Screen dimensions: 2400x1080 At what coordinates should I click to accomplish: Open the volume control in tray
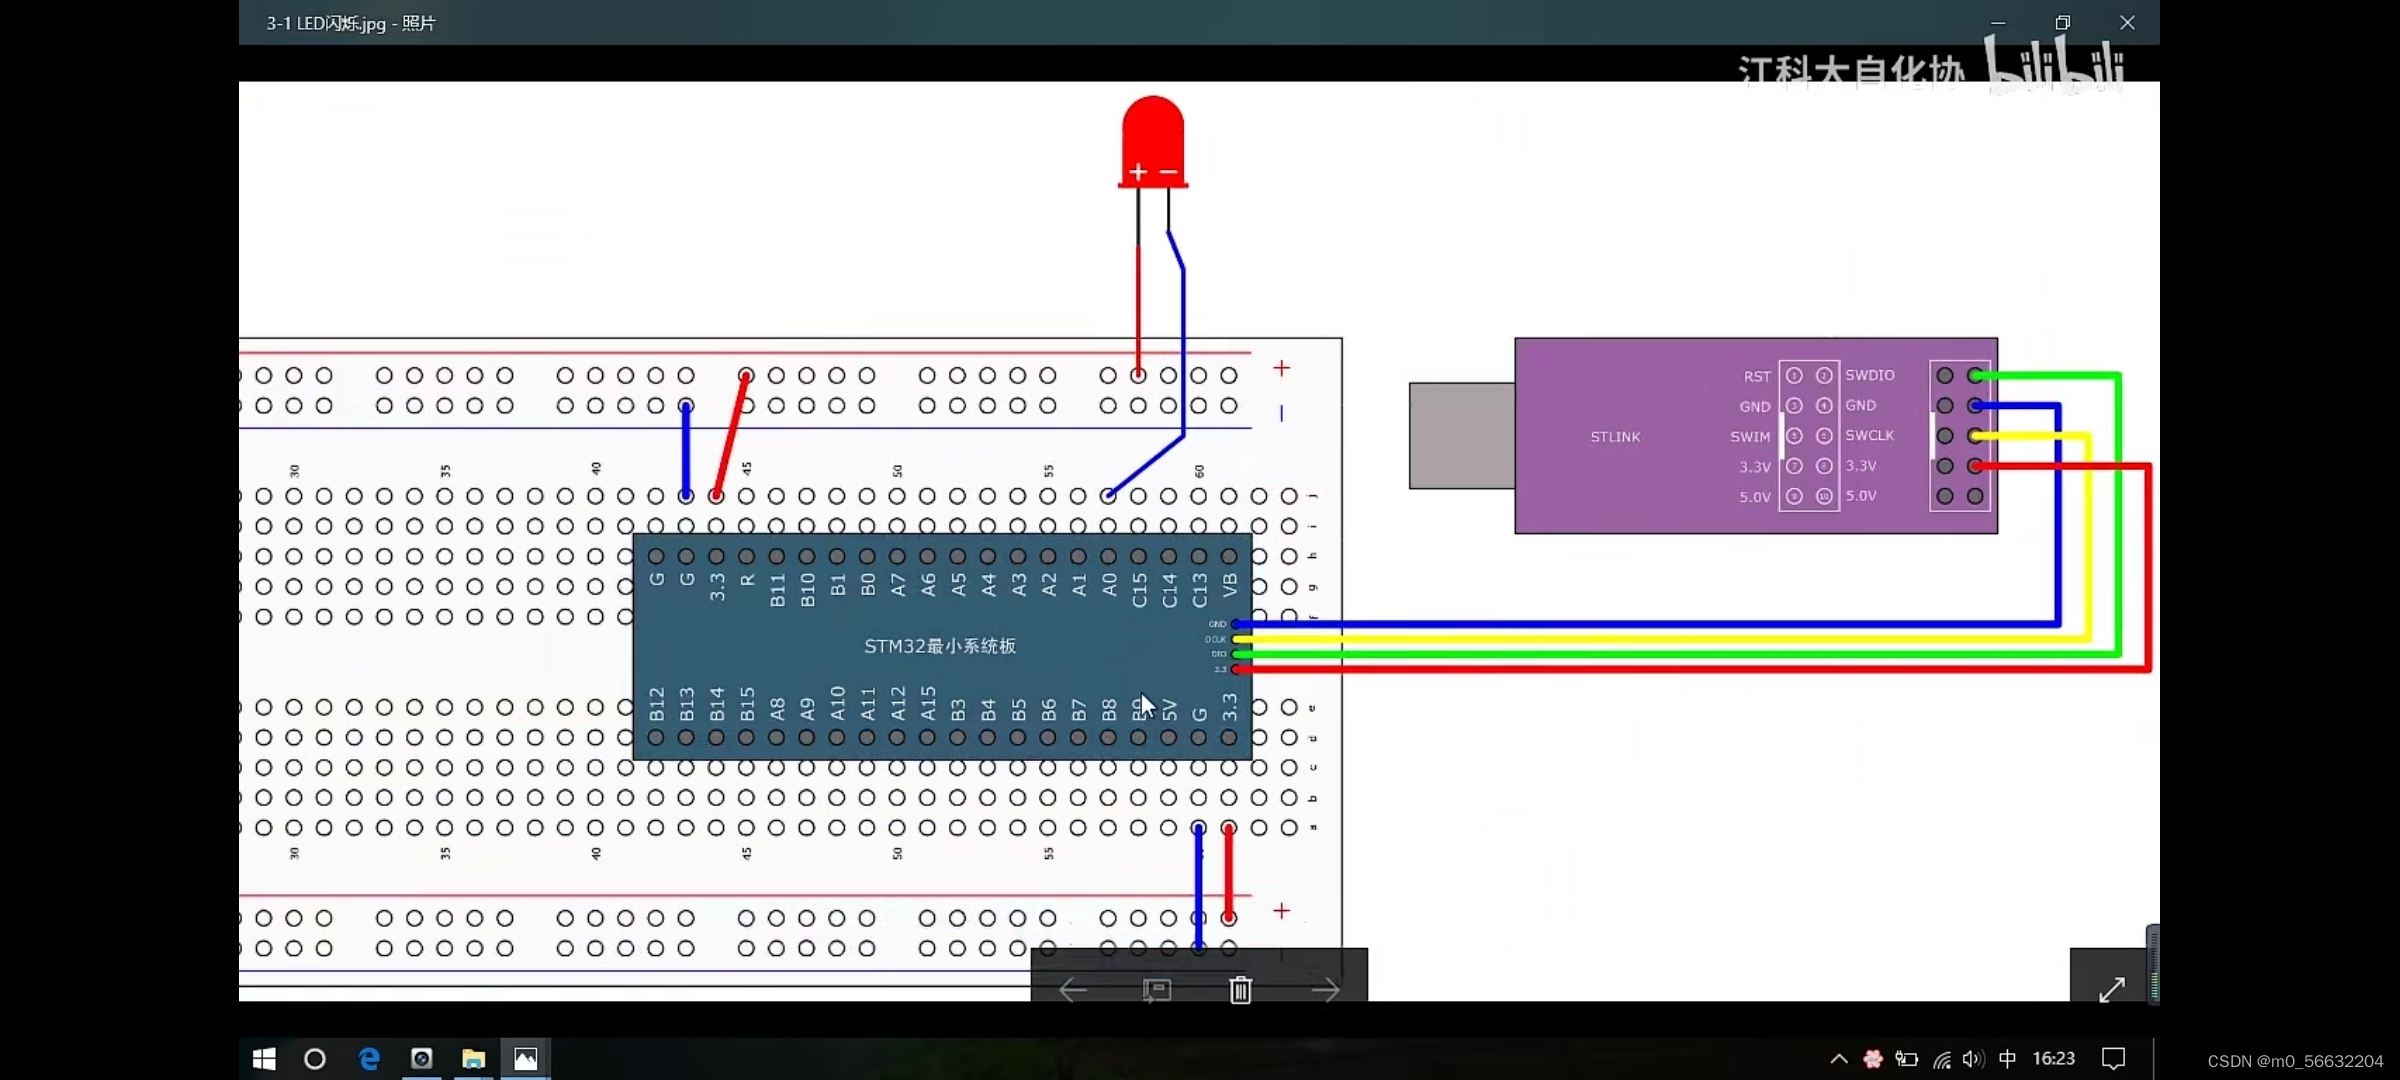click(x=1972, y=1059)
